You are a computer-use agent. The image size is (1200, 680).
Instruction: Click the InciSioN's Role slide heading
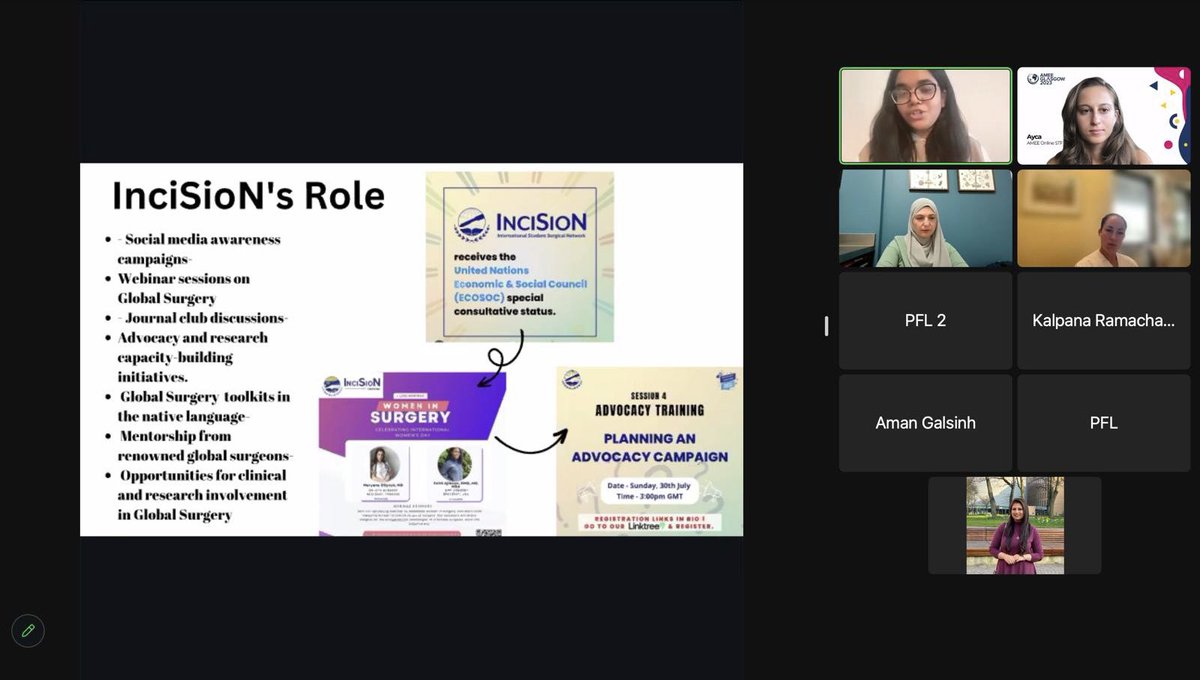tap(248, 196)
